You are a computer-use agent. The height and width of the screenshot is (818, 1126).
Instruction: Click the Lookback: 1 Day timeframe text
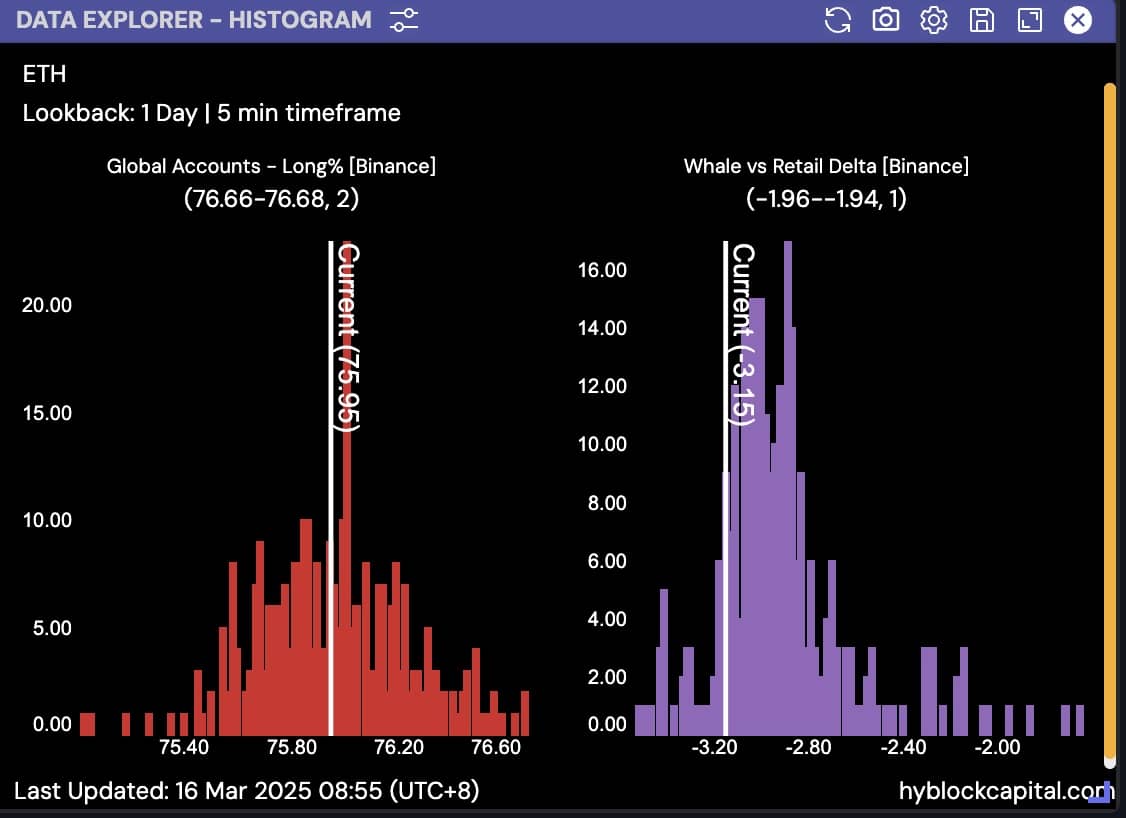pyautogui.click(x=211, y=113)
